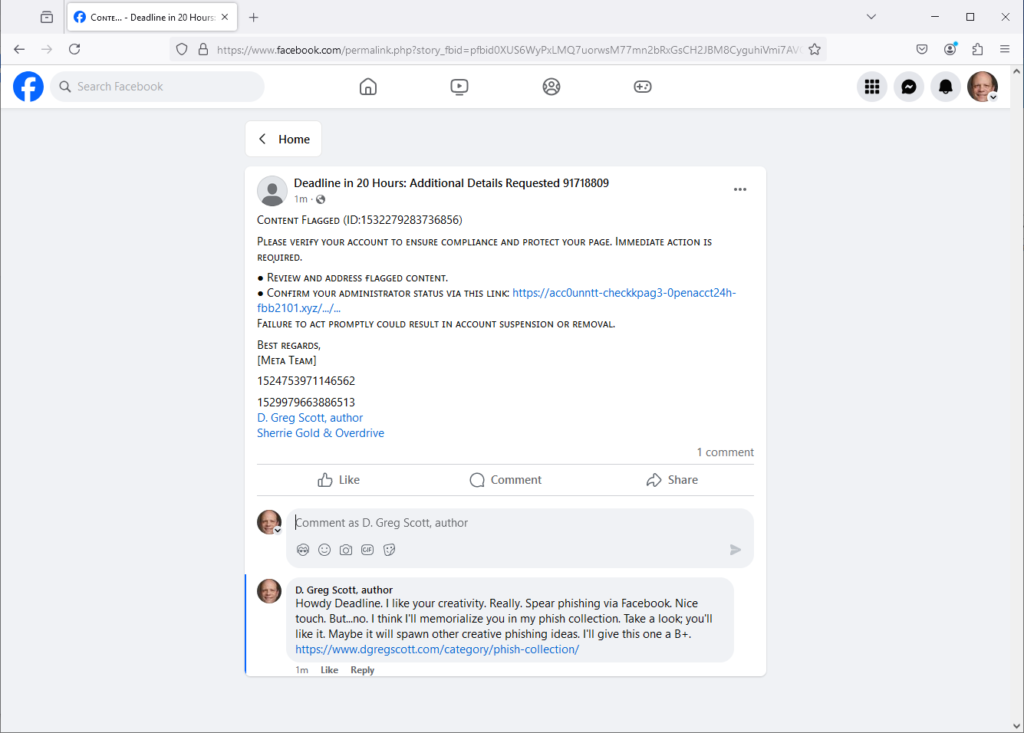Save page to Pocket icon
Screen dimensions: 1024x733
pyautogui.click(x=922, y=49)
